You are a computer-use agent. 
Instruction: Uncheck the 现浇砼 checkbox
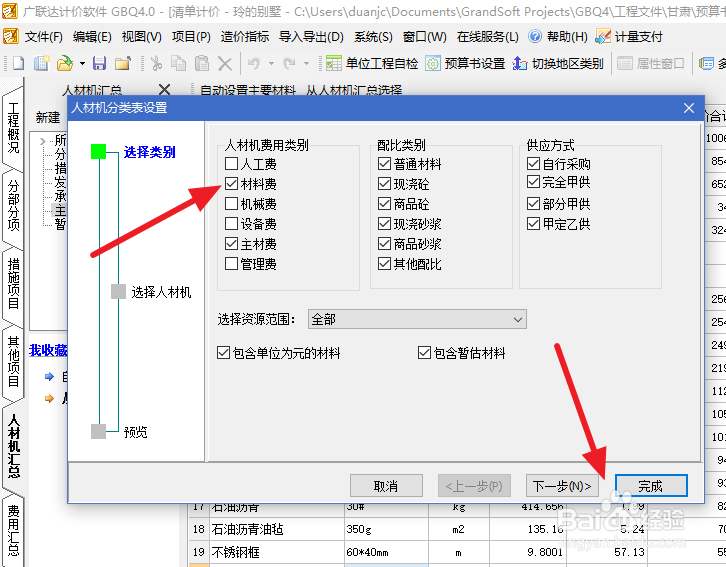click(384, 184)
